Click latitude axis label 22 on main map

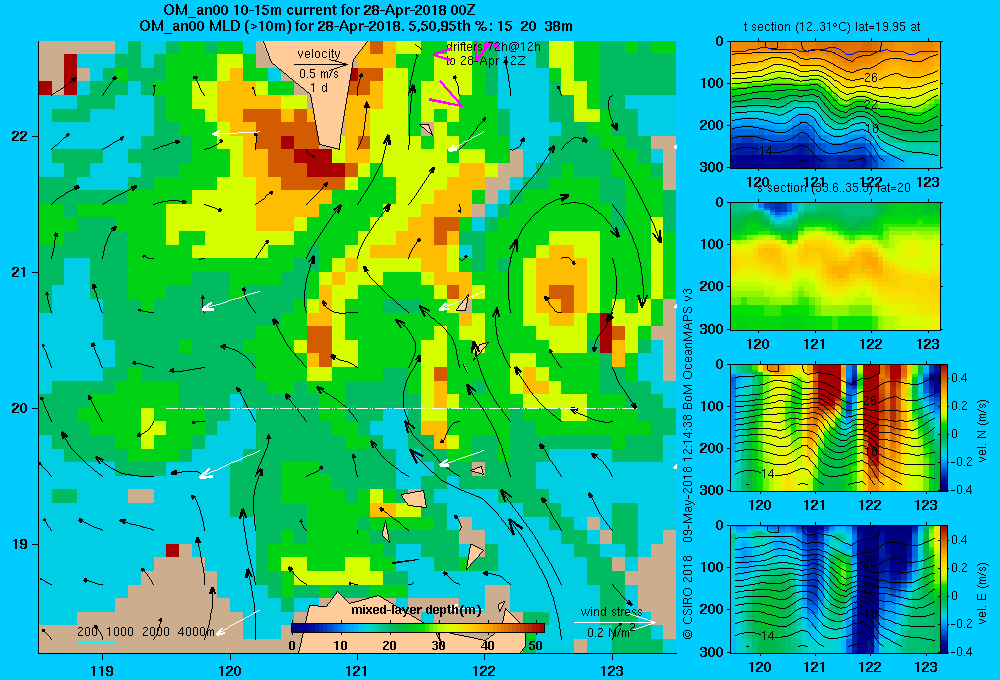tap(19, 136)
